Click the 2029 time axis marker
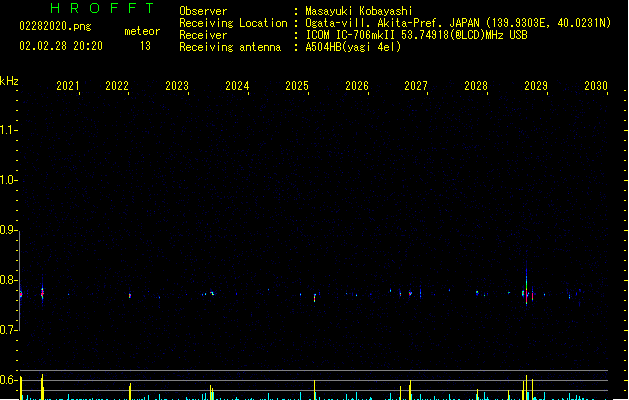The height and width of the screenshot is (400, 629). [536, 86]
